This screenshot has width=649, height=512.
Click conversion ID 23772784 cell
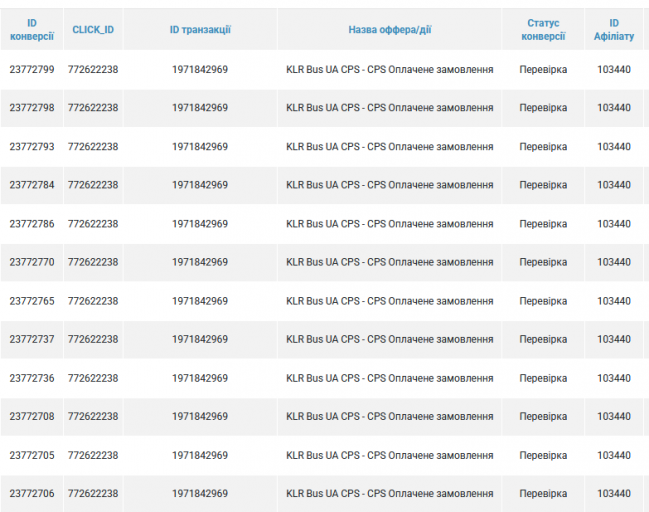click(x=32, y=185)
